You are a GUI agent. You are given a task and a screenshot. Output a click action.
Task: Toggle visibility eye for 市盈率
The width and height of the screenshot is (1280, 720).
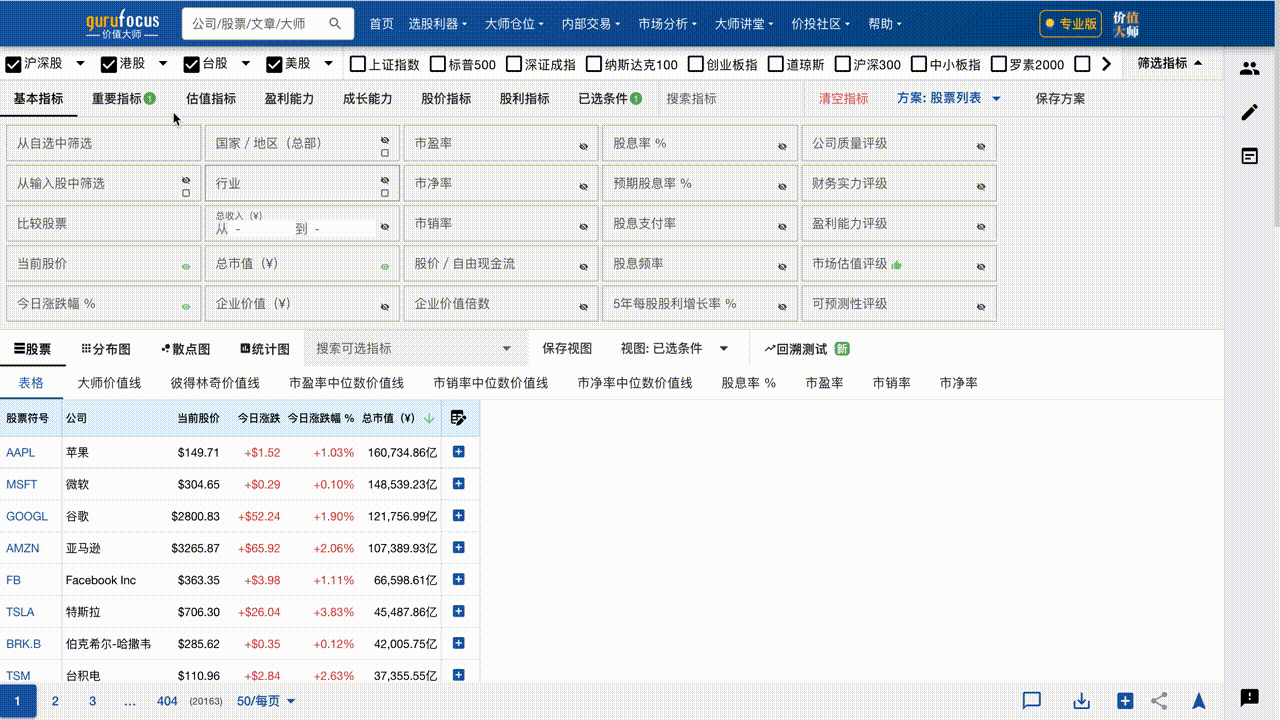pyautogui.click(x=584, y=146)
